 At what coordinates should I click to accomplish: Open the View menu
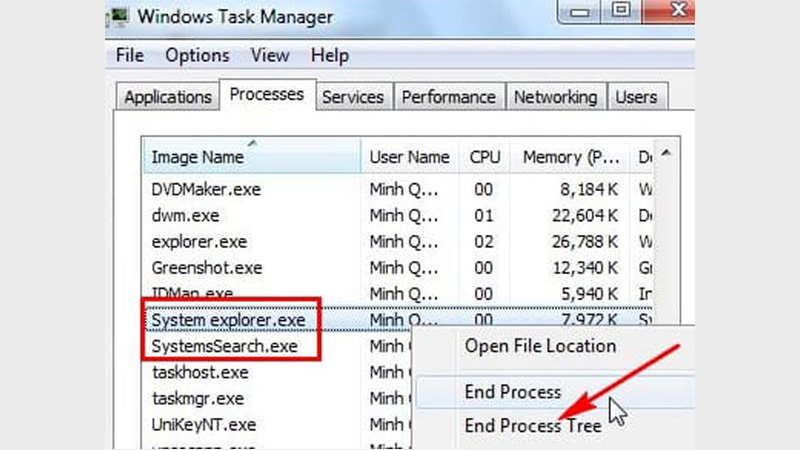(269, 56)
